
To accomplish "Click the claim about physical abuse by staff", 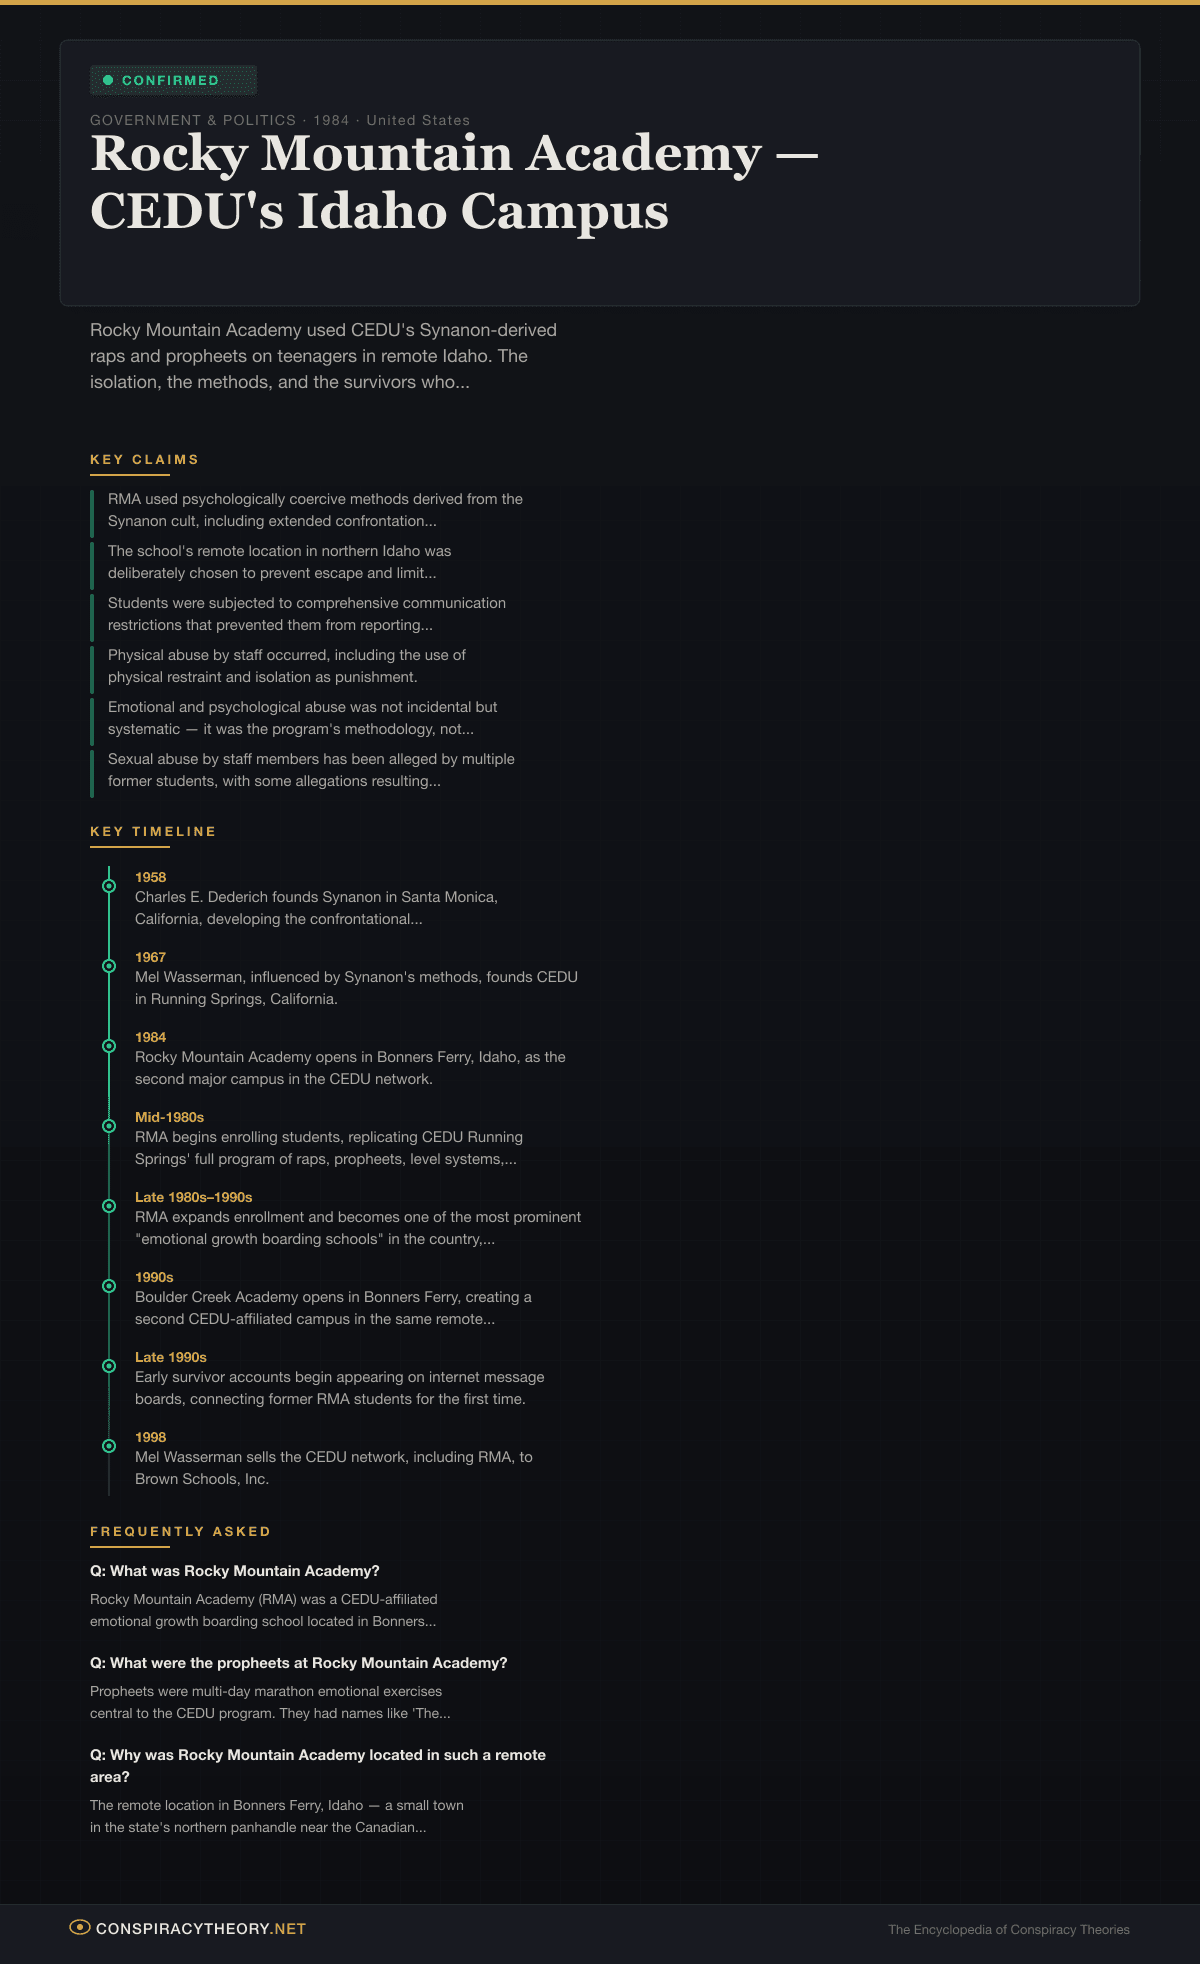I will coord(287,666).
